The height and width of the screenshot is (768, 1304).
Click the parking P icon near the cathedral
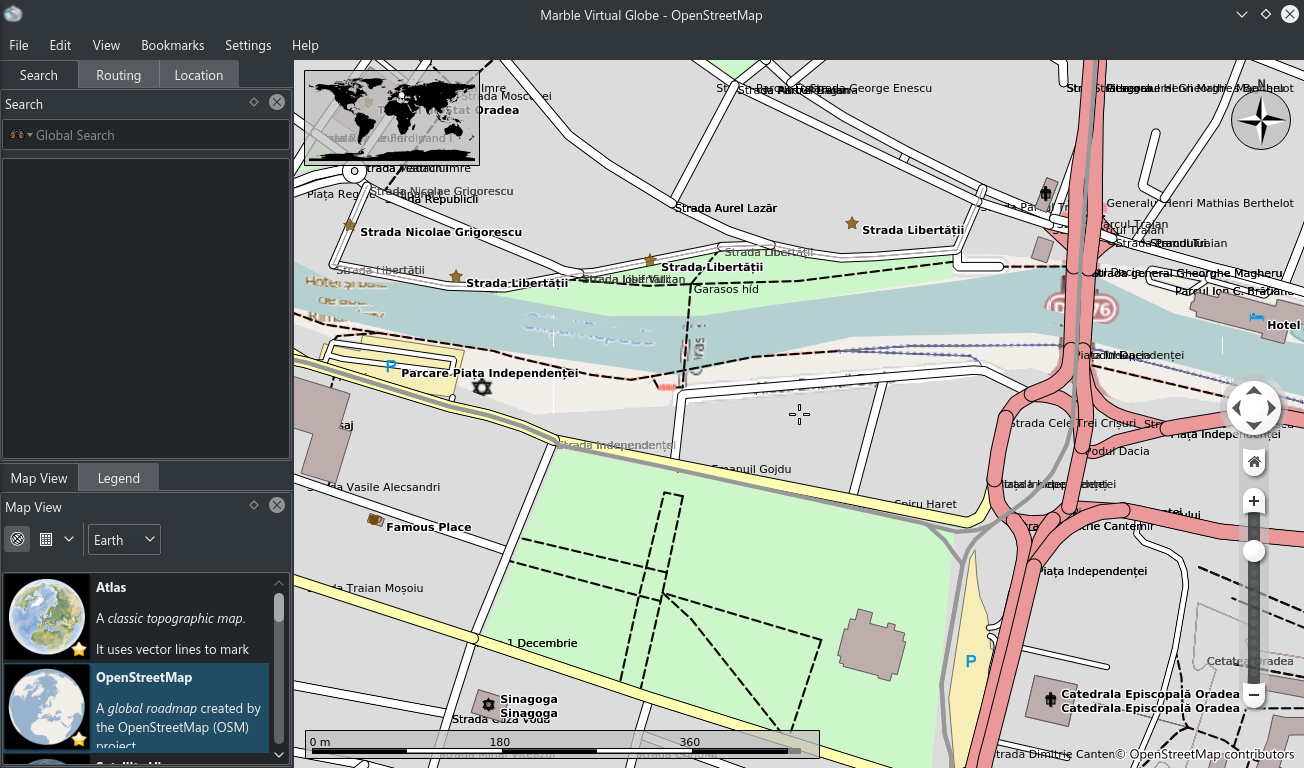pos(970,661)
